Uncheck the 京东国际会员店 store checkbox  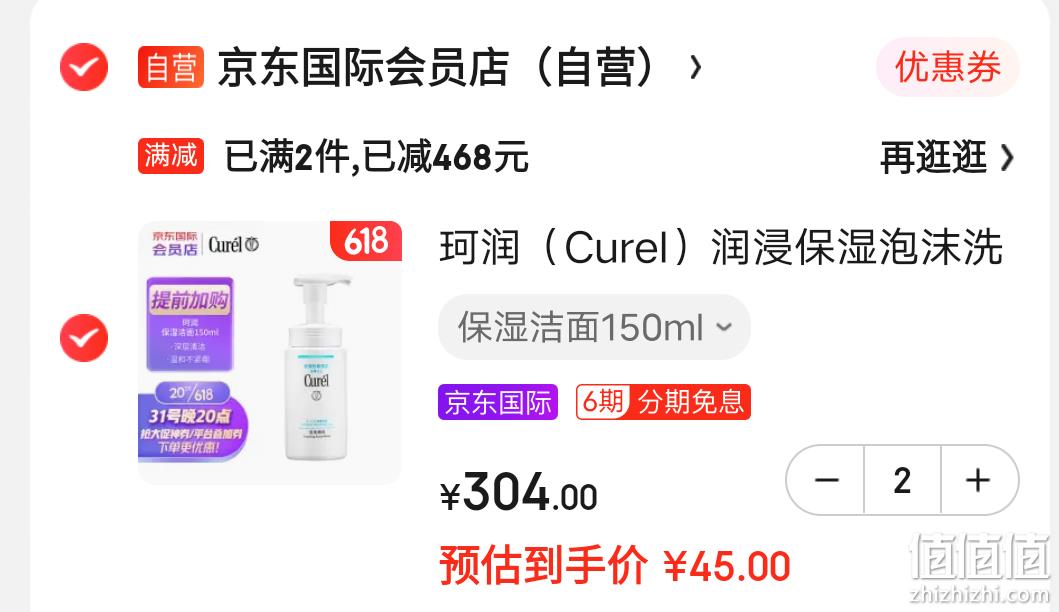[84, 67]
